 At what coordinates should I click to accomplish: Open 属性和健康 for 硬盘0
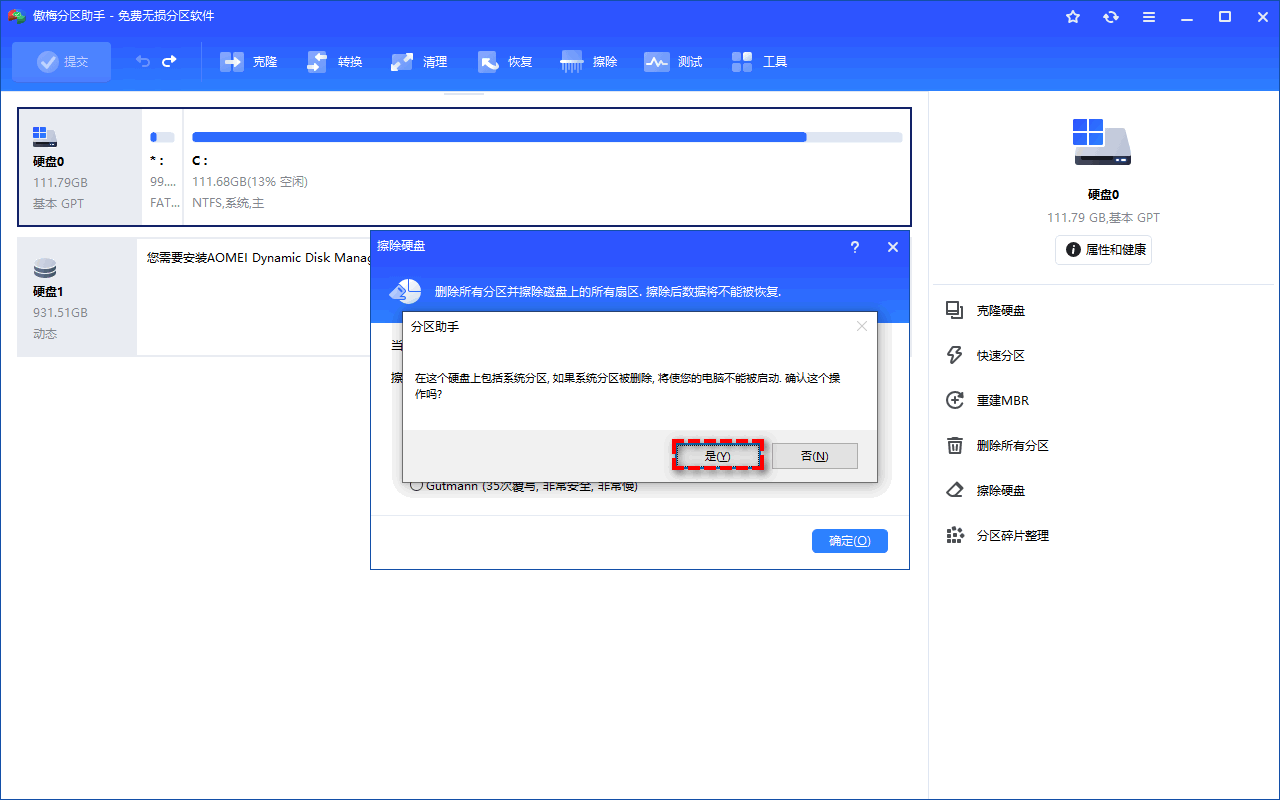(x=1103, y=250)
